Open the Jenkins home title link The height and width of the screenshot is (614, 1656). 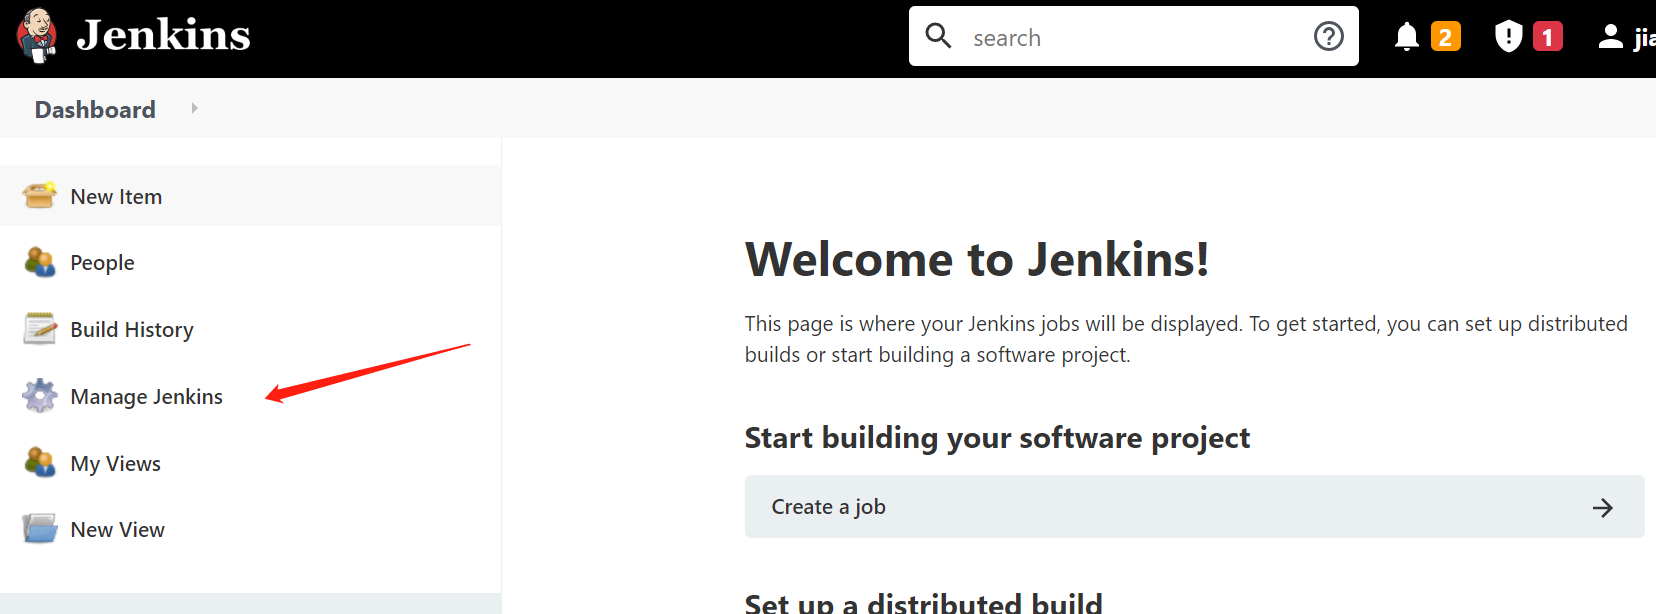pyautogui.click(x=164, y=36)
